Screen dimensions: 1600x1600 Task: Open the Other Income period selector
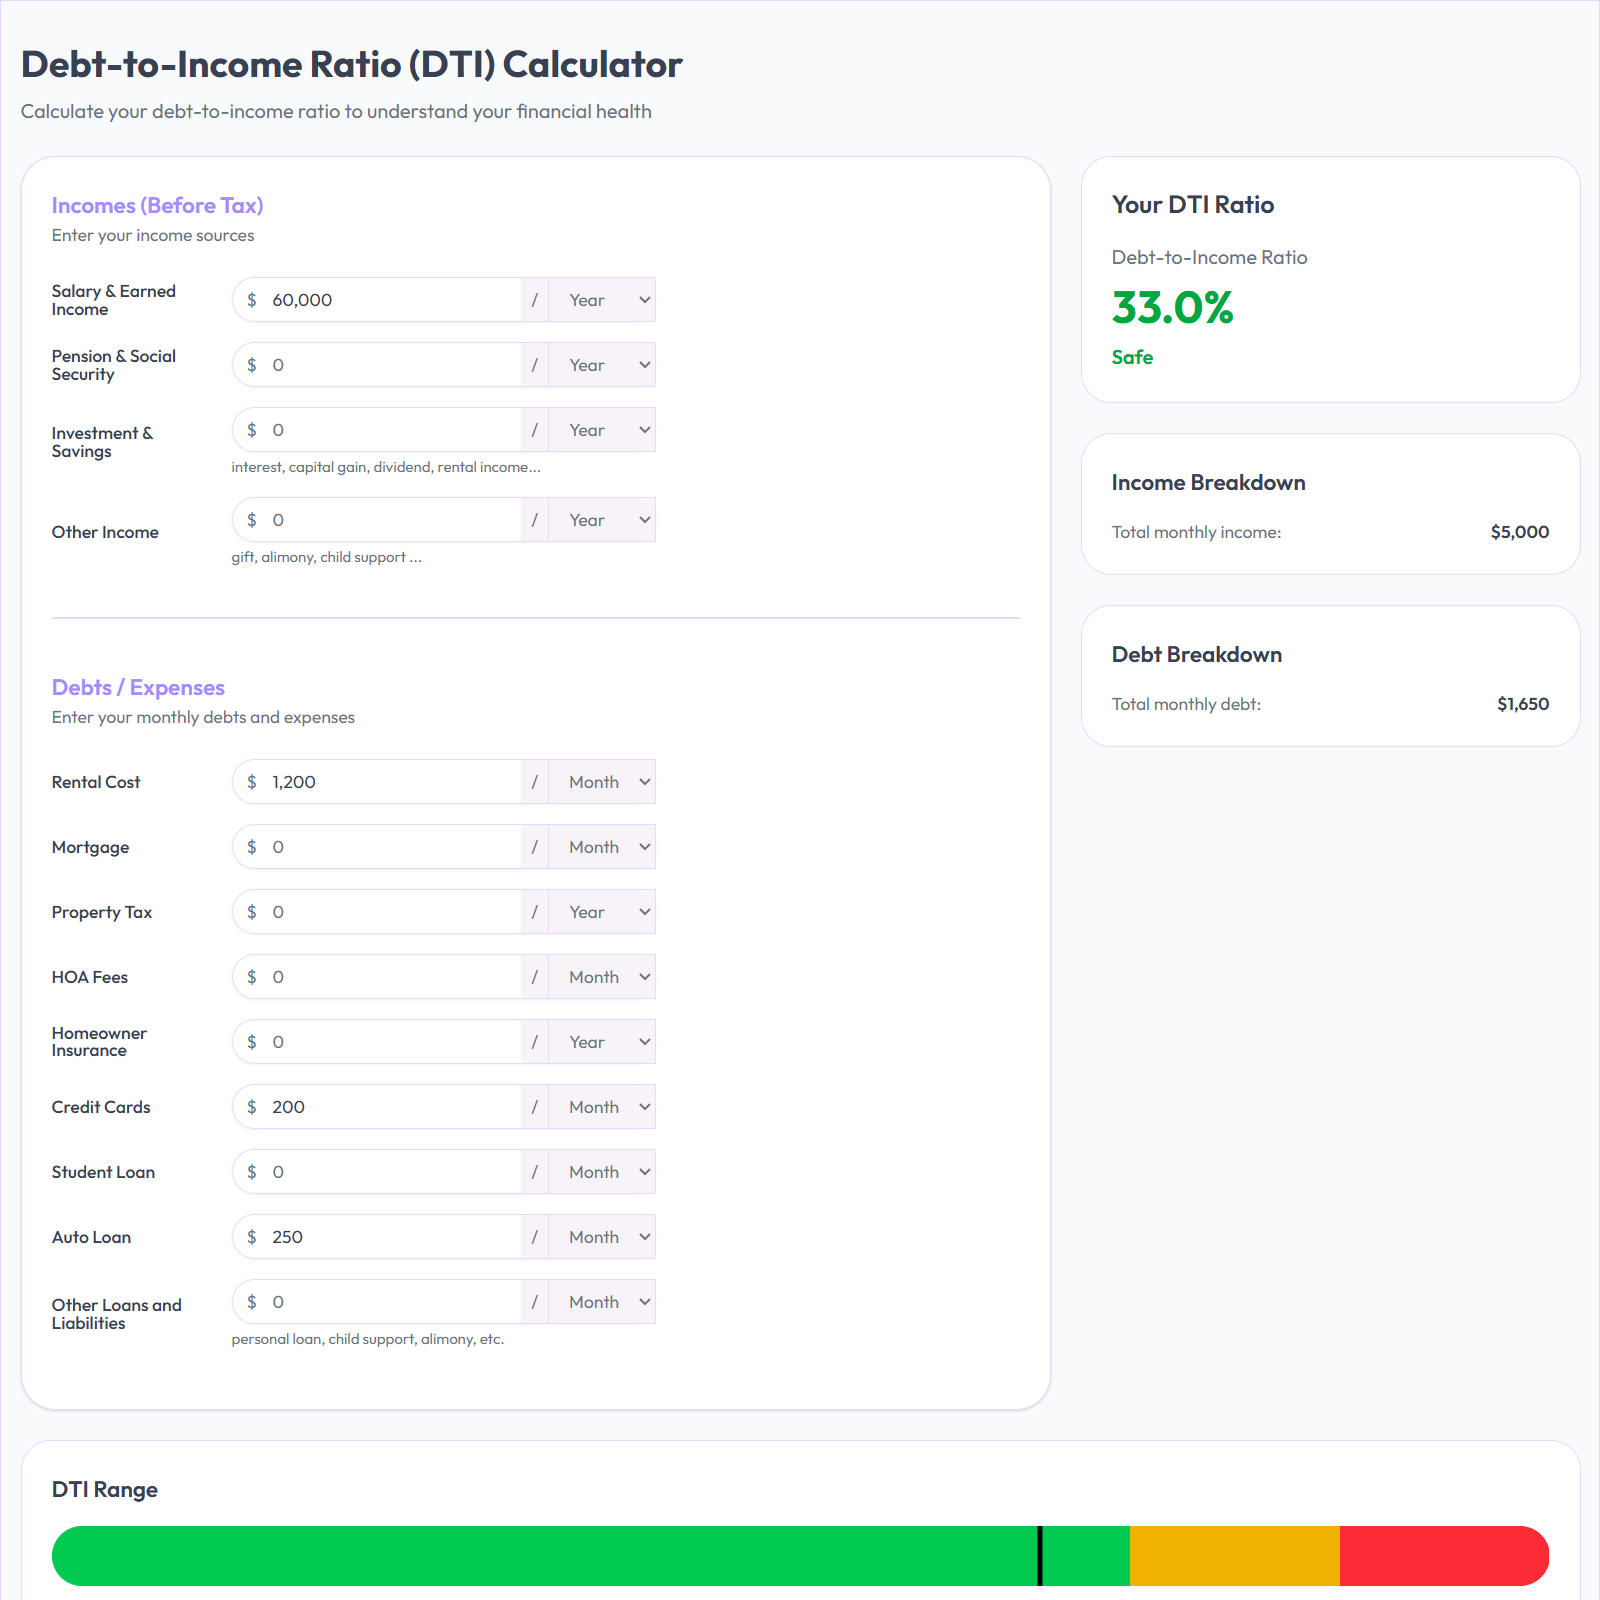coord(601,519)
